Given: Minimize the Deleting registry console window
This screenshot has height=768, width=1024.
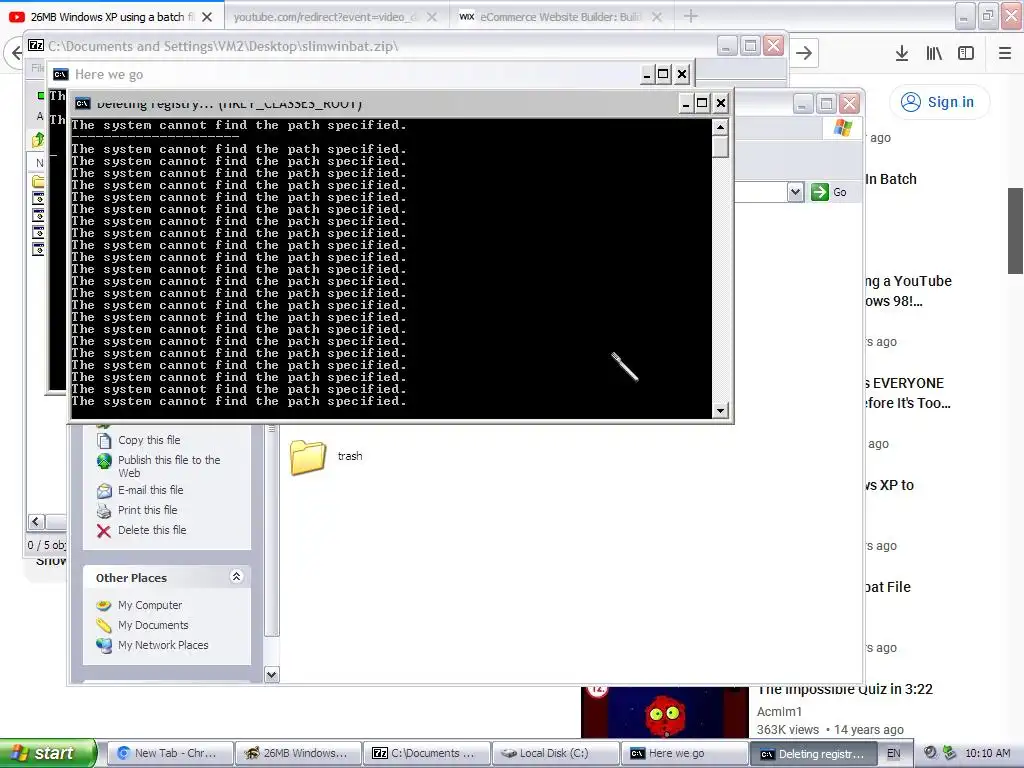Looking at the screenshot, I should (x=685, y=103).
